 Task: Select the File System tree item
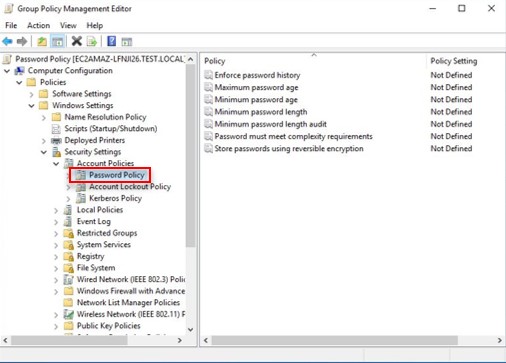pyautogui.click(x=96, y=268)
